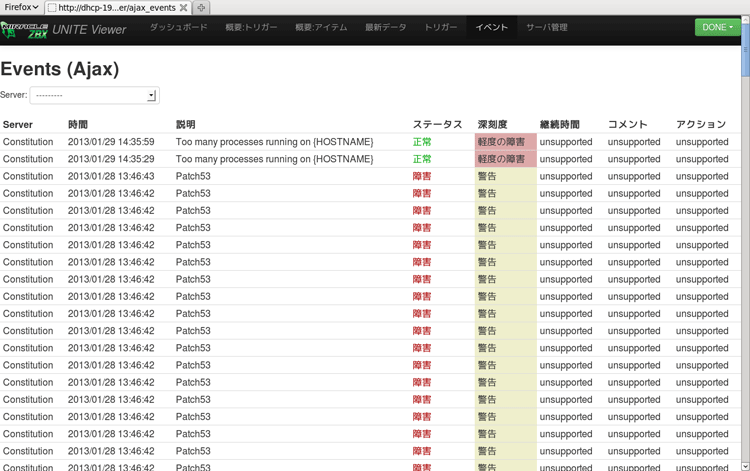Screen dimensions: 750x471
Task: Open the 最新データ nav tab
Action: pyautogui.click(x=386, y=28)
